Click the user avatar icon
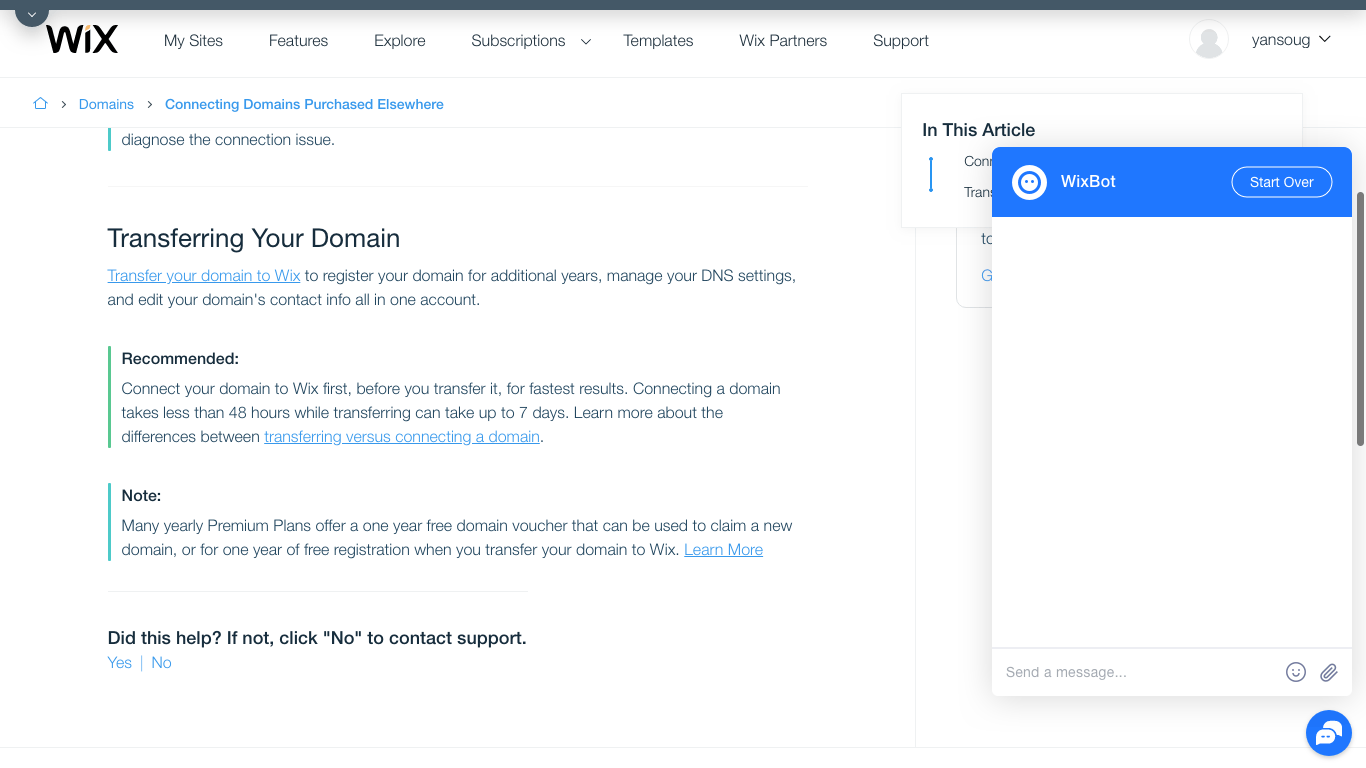 1209,40
